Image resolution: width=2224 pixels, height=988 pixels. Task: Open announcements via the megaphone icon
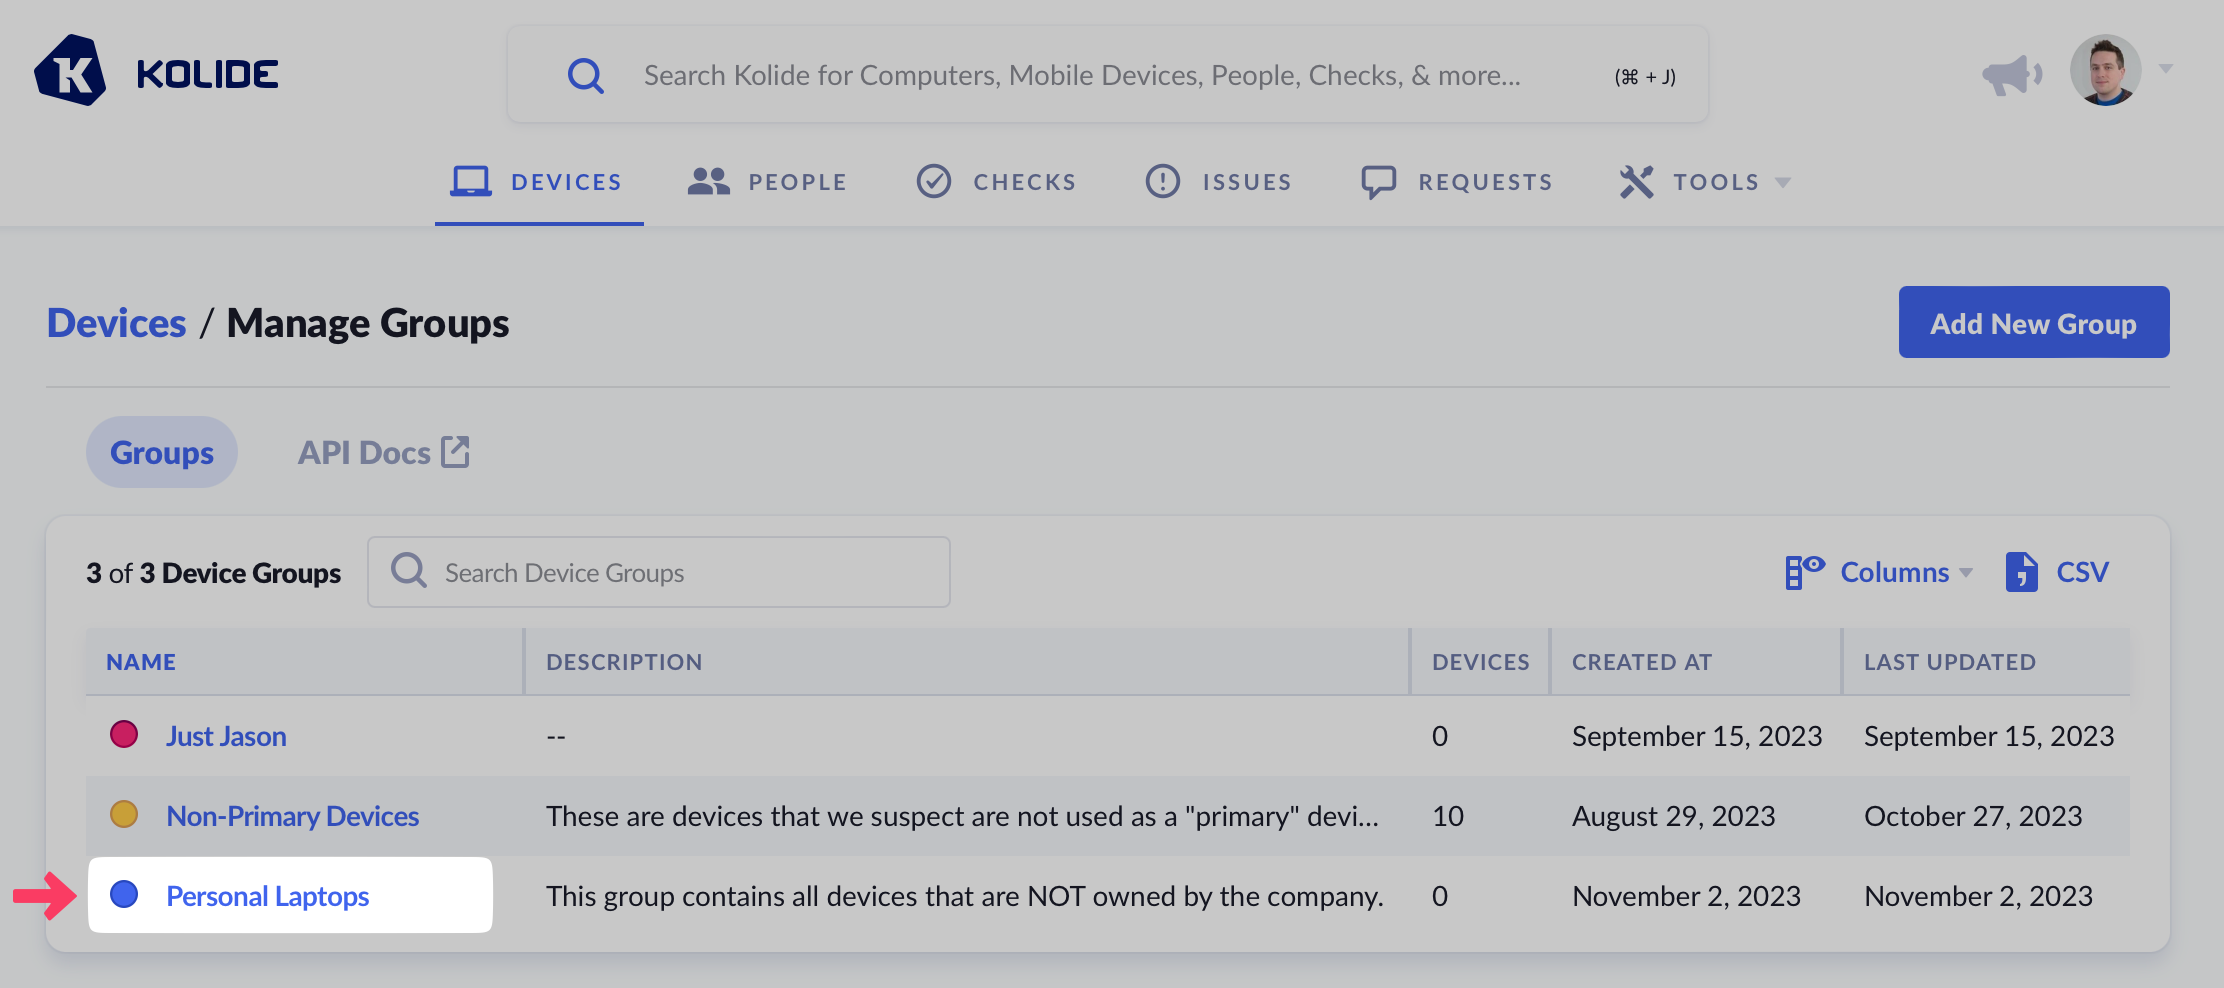pyautogui.click(x=2011, y=74)
